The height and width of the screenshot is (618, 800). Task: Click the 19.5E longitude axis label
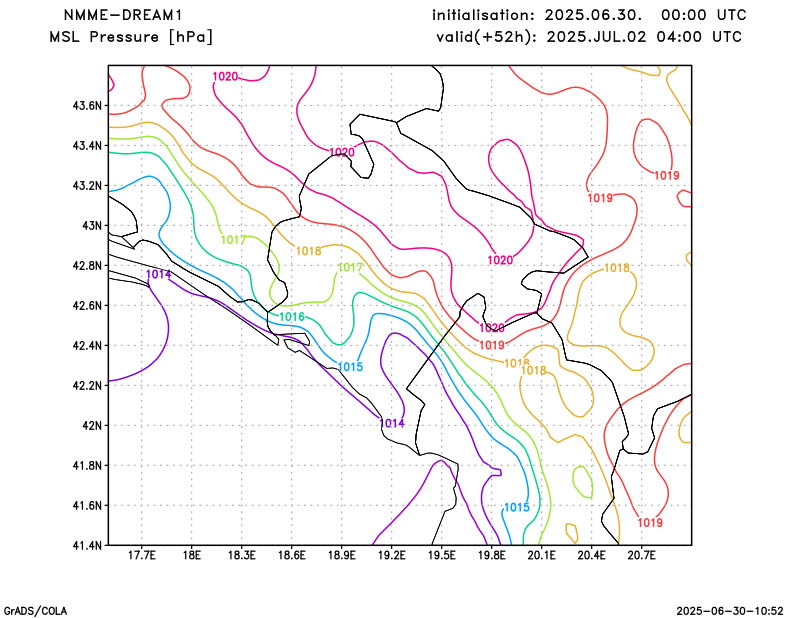point(441,555)
